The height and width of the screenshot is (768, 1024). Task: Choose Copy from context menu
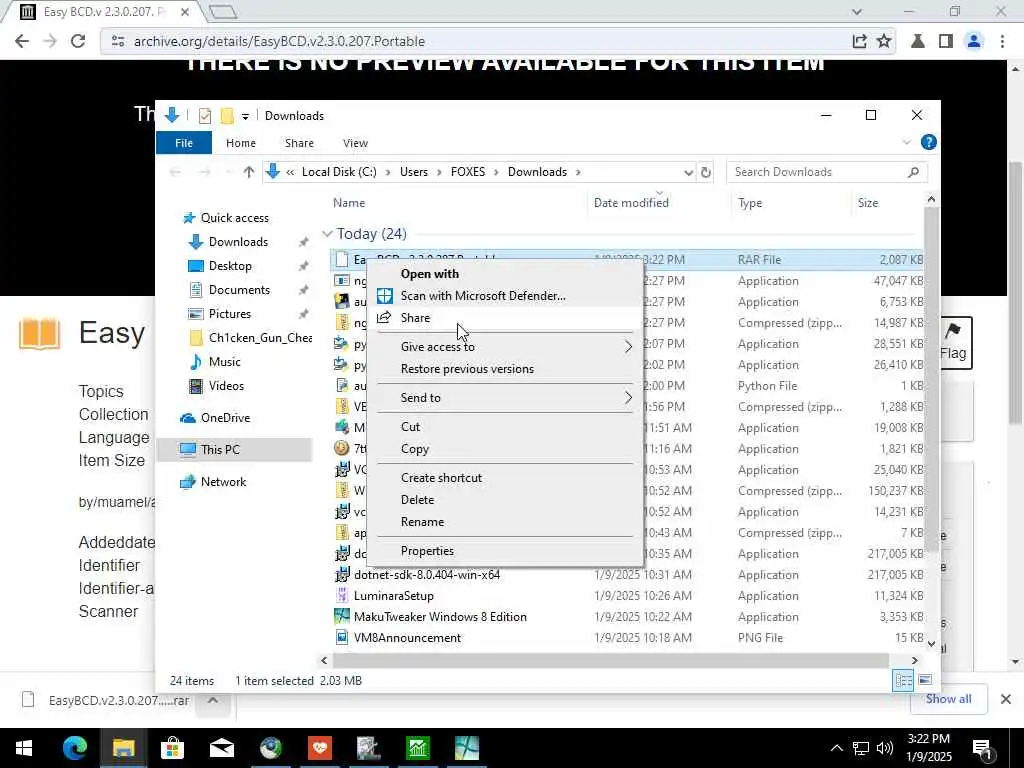point(415,449)
